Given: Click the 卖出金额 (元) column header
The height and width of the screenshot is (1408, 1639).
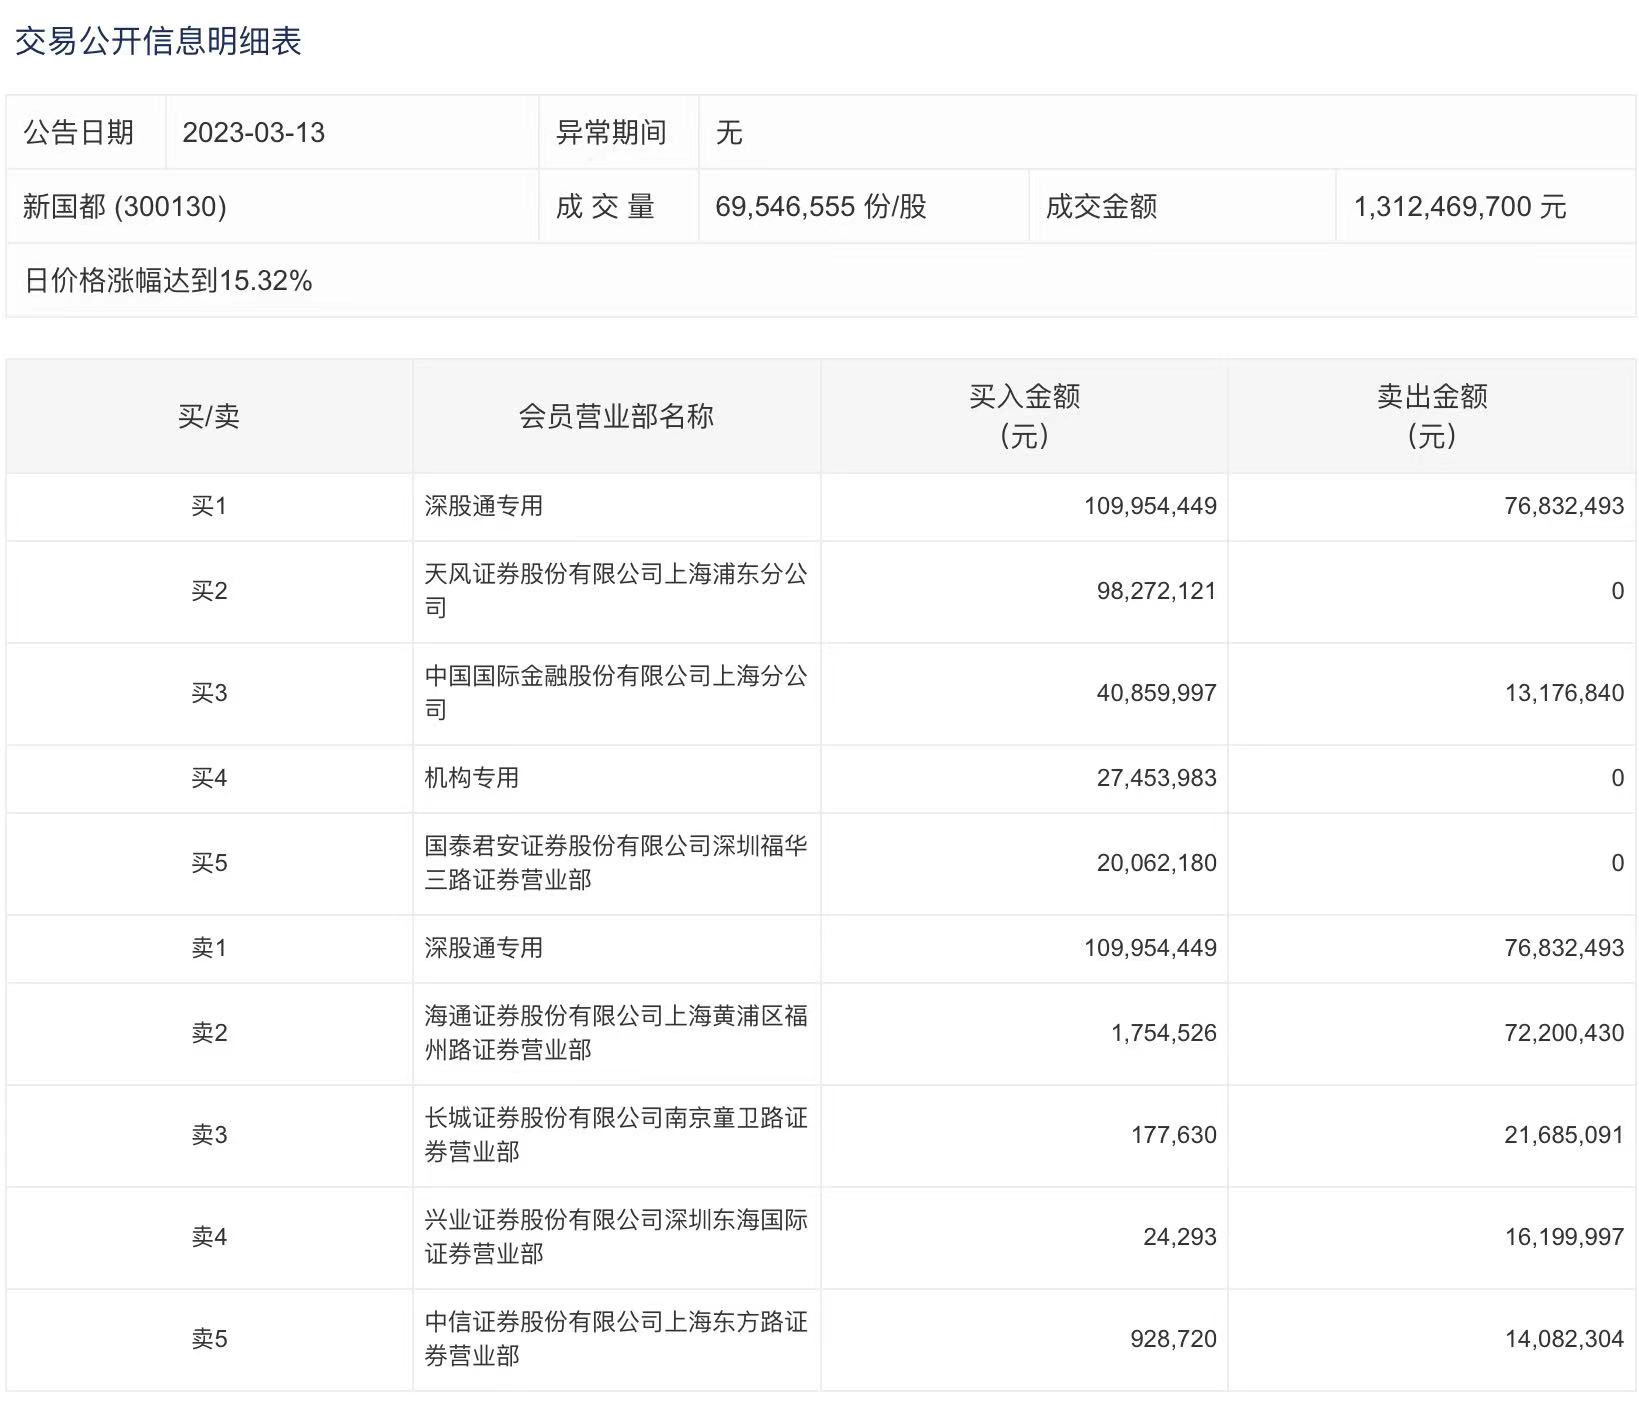Looking at the screenshot, I should click(1432, 416).
